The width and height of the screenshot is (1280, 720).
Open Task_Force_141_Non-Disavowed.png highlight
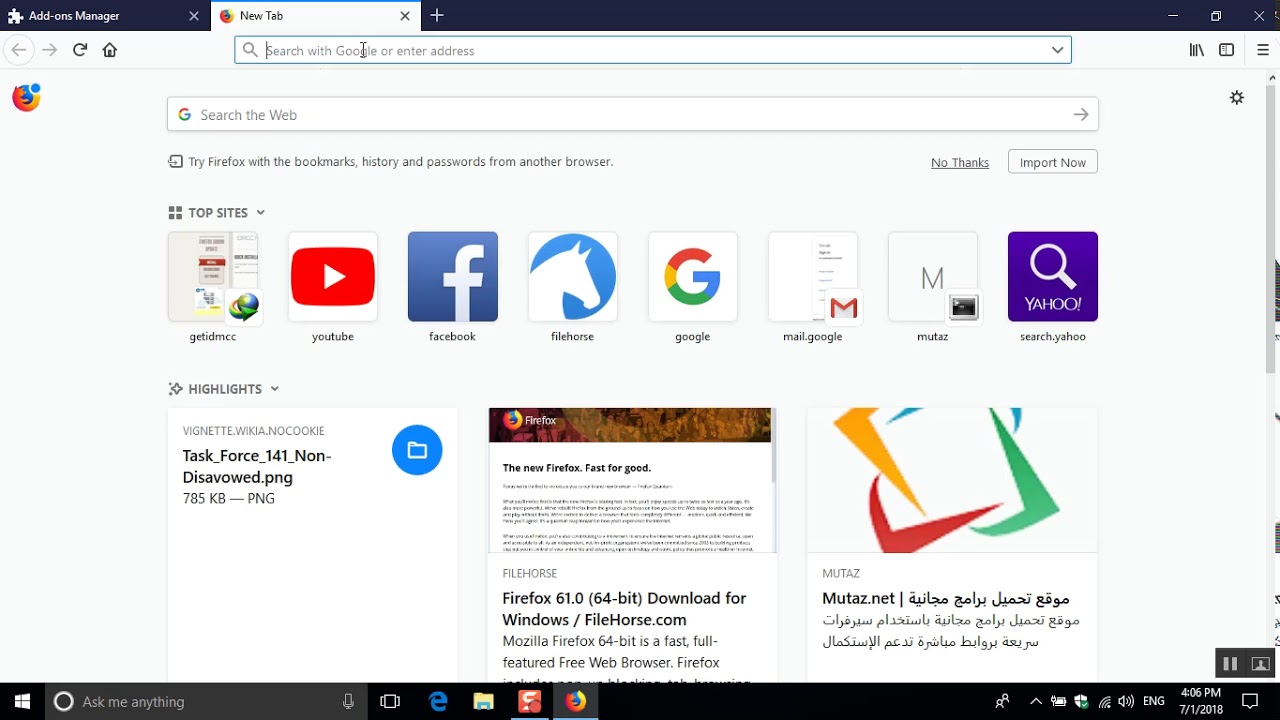point(257,466)
